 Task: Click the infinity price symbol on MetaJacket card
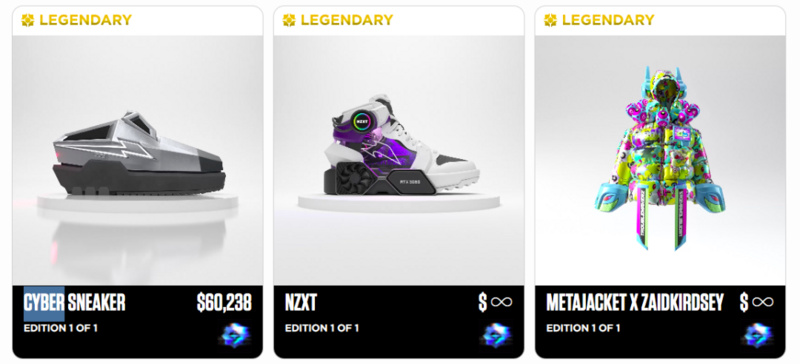(763, 302)
